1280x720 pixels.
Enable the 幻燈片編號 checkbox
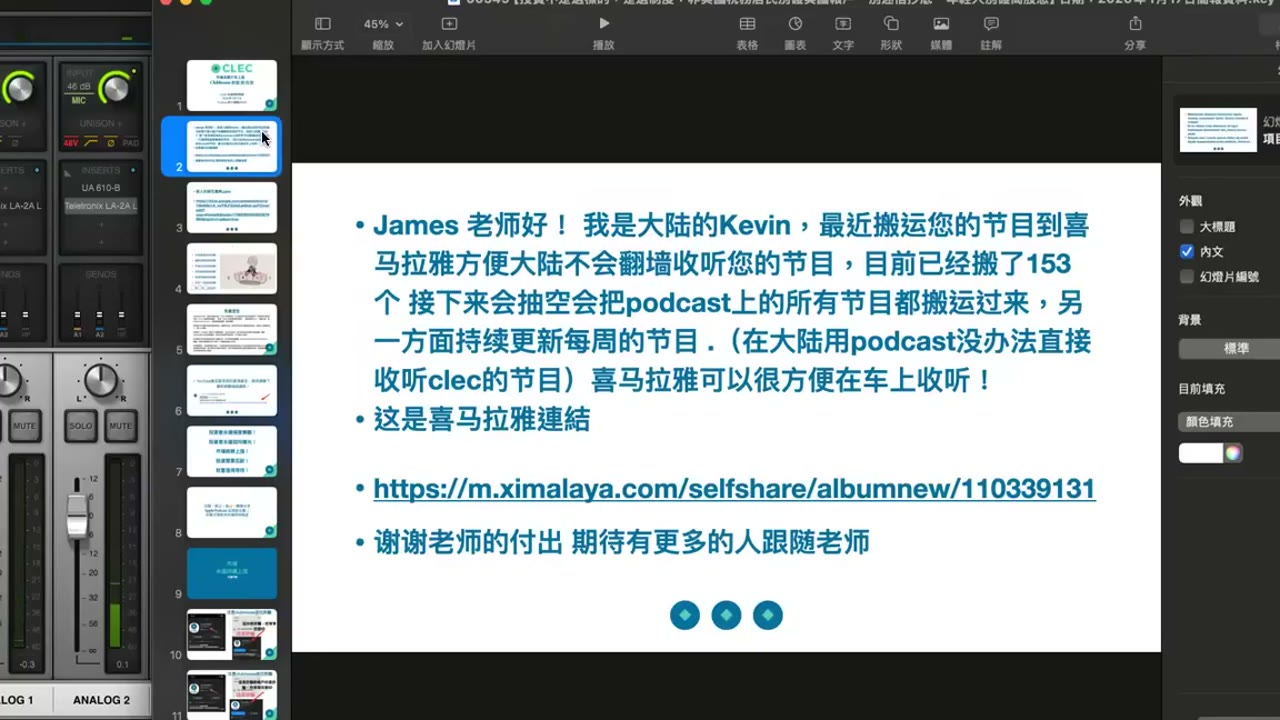(1187, 277)
